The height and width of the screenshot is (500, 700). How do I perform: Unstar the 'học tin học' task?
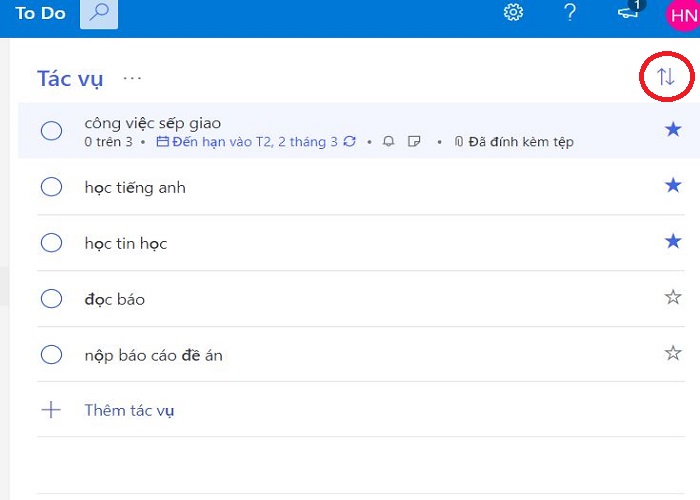coord(673,242)
